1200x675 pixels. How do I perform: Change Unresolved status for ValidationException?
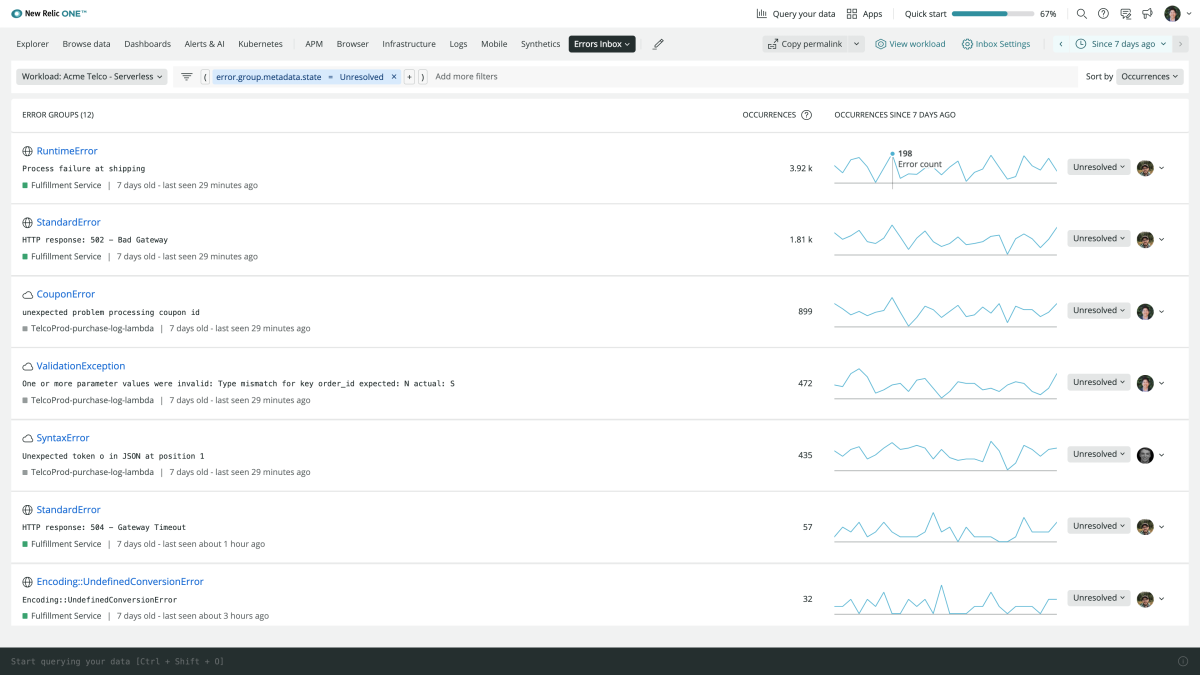pos(1099,382)
